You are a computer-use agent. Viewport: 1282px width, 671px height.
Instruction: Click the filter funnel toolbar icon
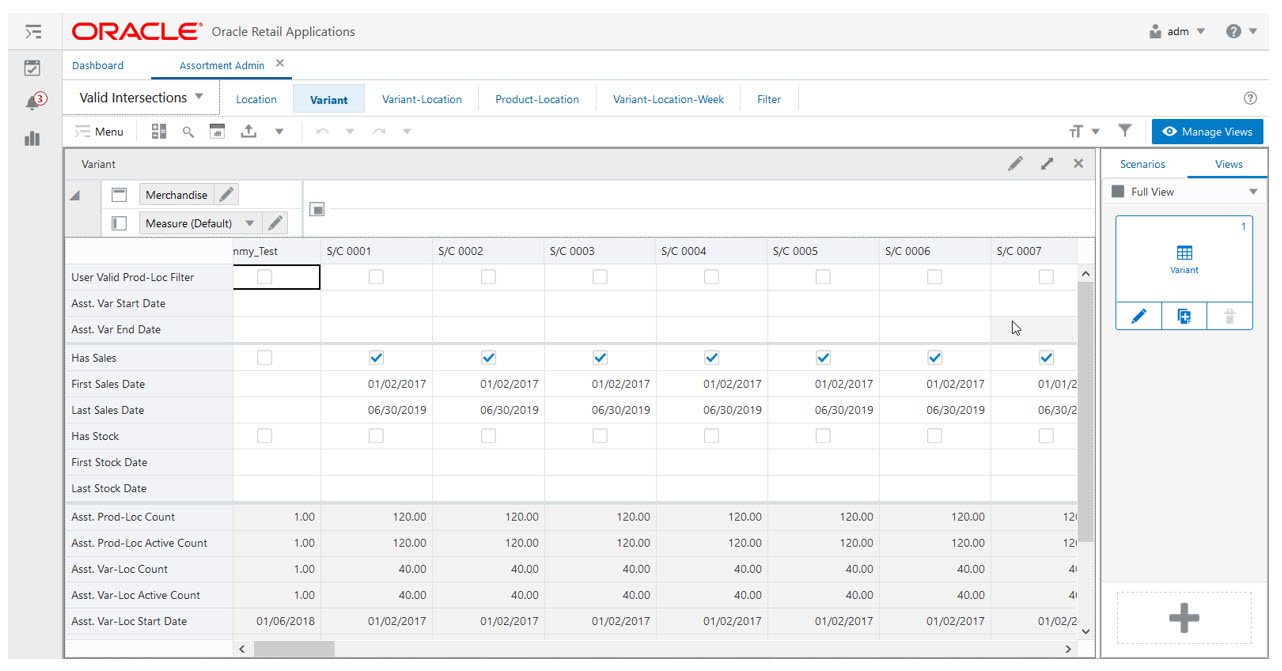(1125, 131)
